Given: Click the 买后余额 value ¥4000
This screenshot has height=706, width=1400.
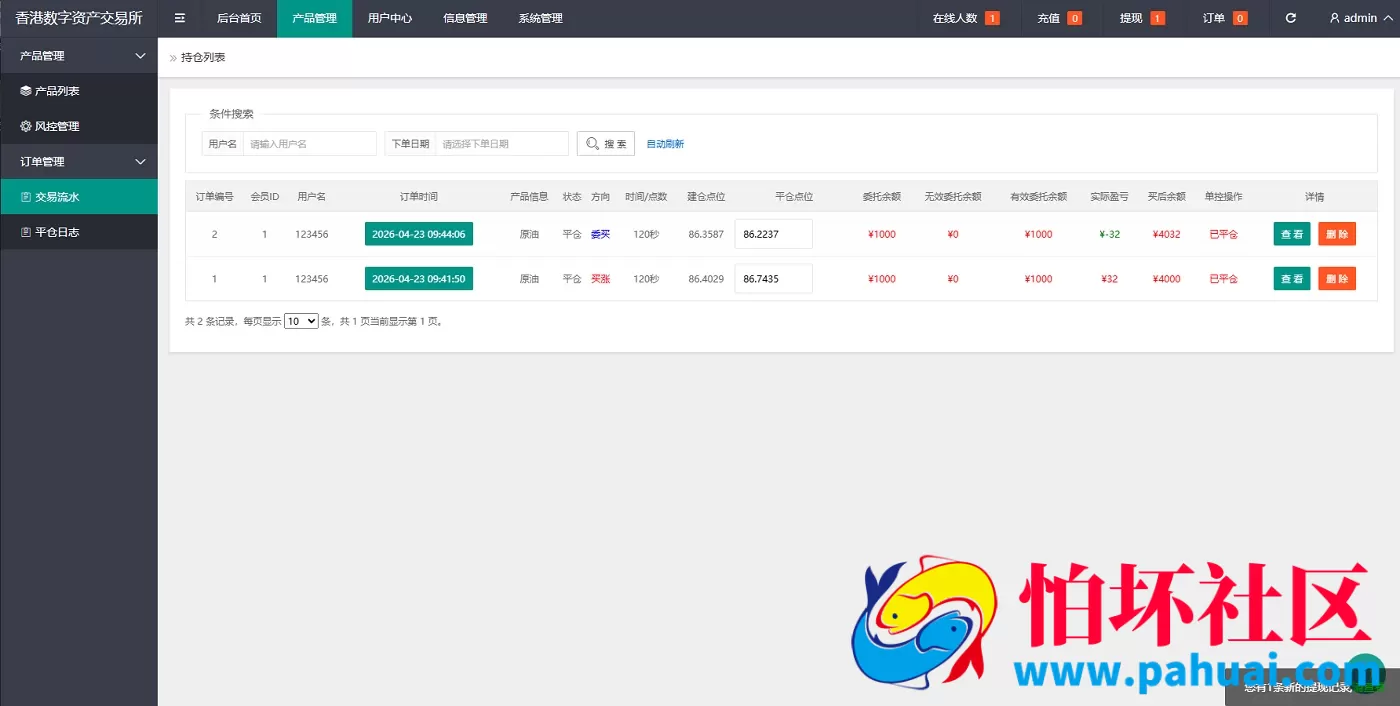Looking at the screenshot, I should (x=1166, y=279).
